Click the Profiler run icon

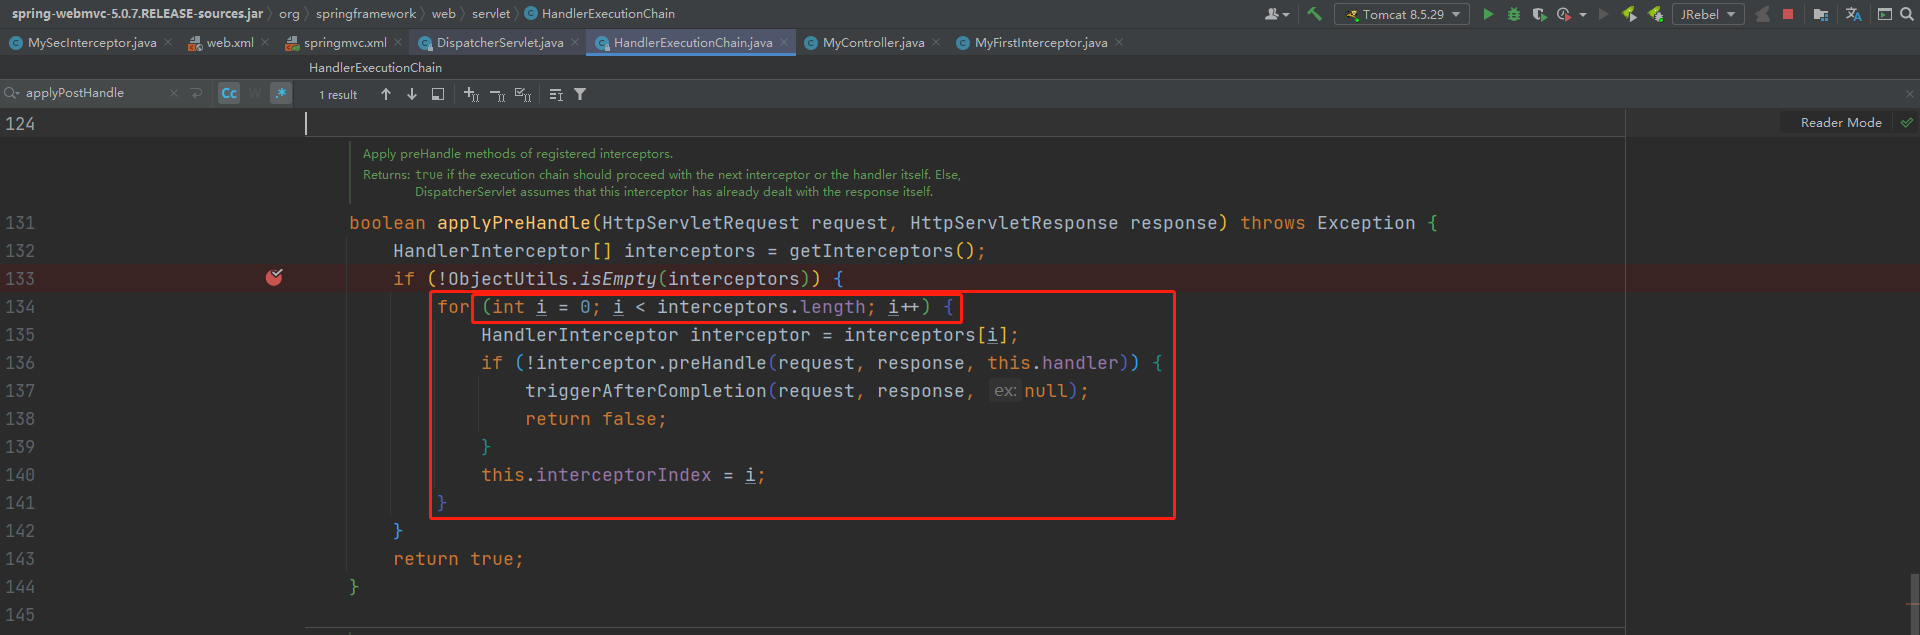tap(1564, 14)
